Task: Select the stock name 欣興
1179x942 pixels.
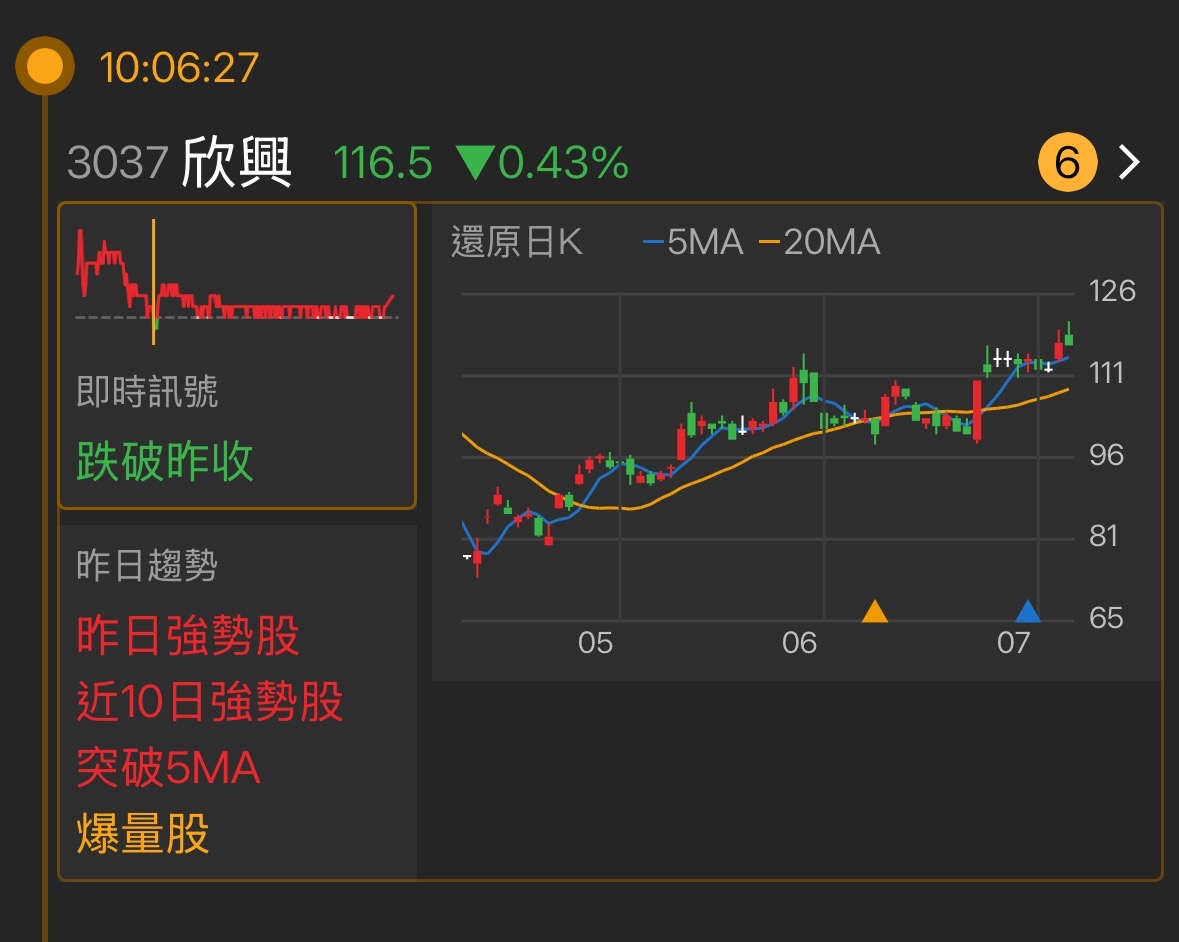Action: pyautogui.click(x=236, y=162)
